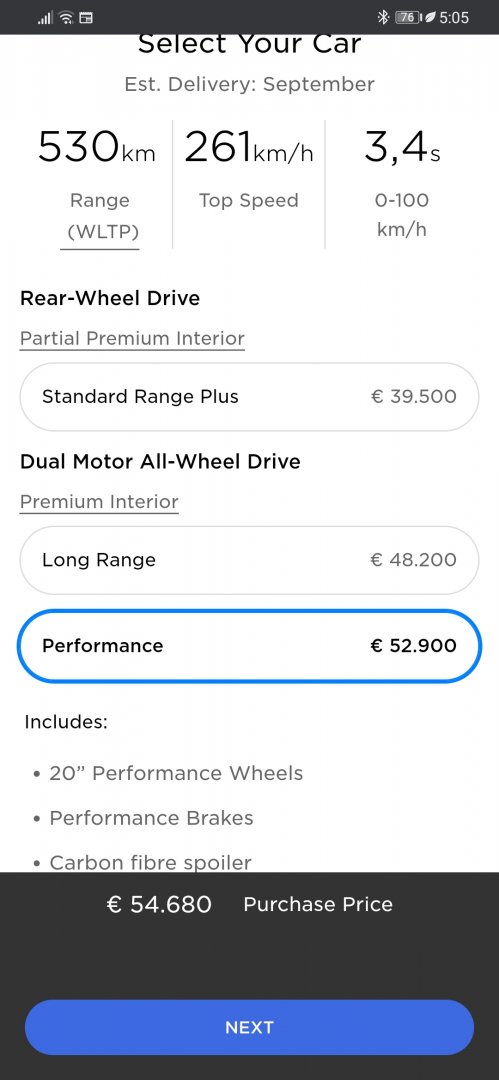Screen dimensions: 499x1080
Task: Tap the notification card icon in status bar
Action: coord(86,18)
